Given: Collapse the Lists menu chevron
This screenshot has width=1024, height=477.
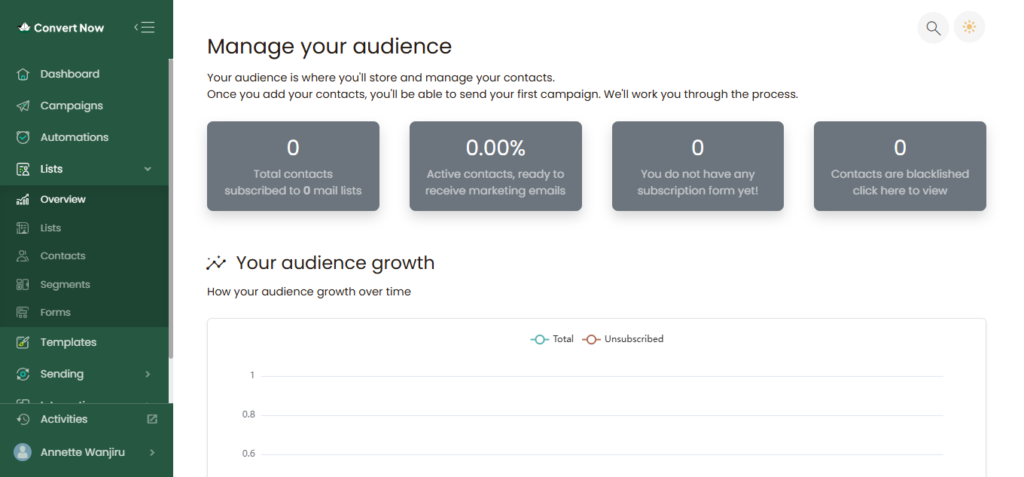Looking at the screenshot, I should pos(148,169).
